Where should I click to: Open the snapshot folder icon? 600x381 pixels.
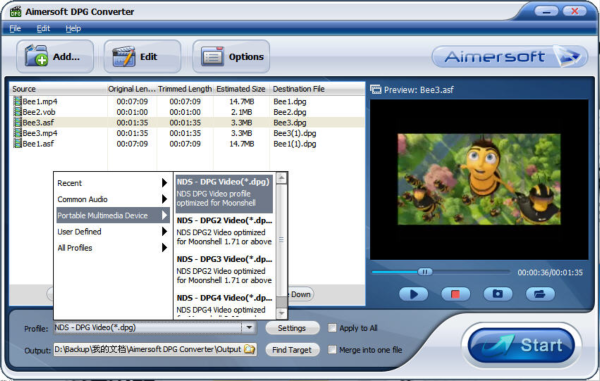click(540, 294)
